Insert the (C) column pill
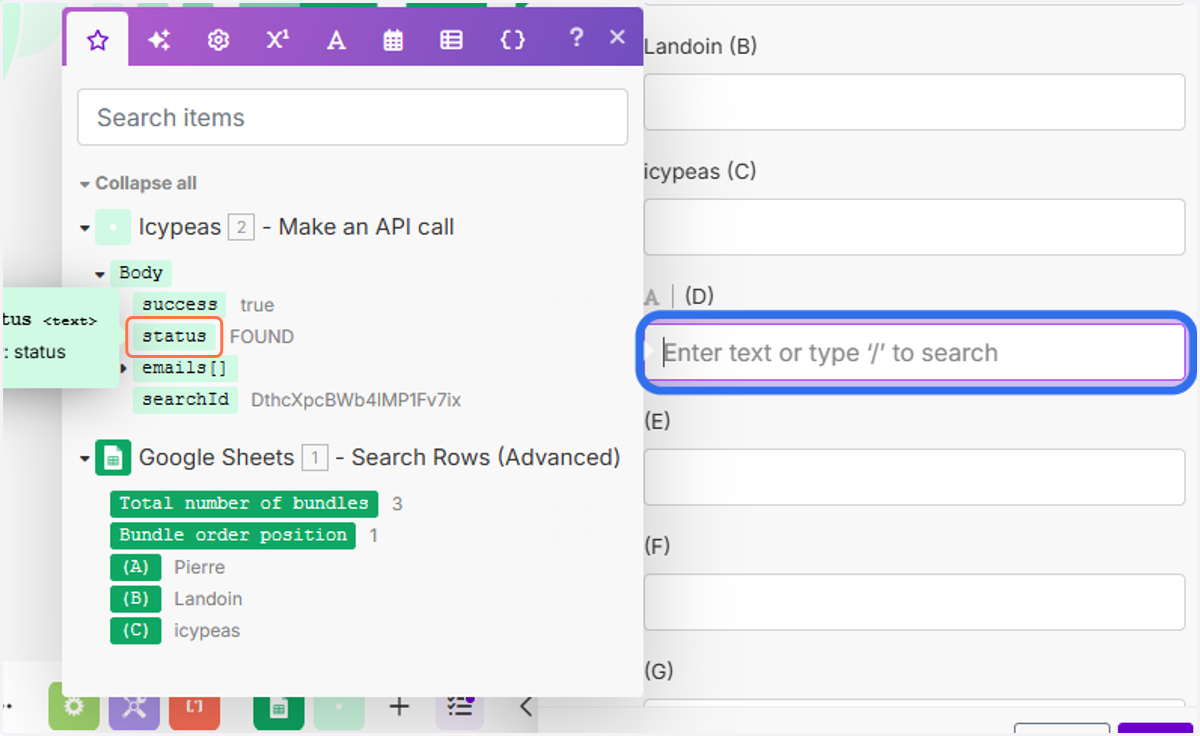Image resolution: width=1200 pixels, height=736 pixels. coord(135,631)
